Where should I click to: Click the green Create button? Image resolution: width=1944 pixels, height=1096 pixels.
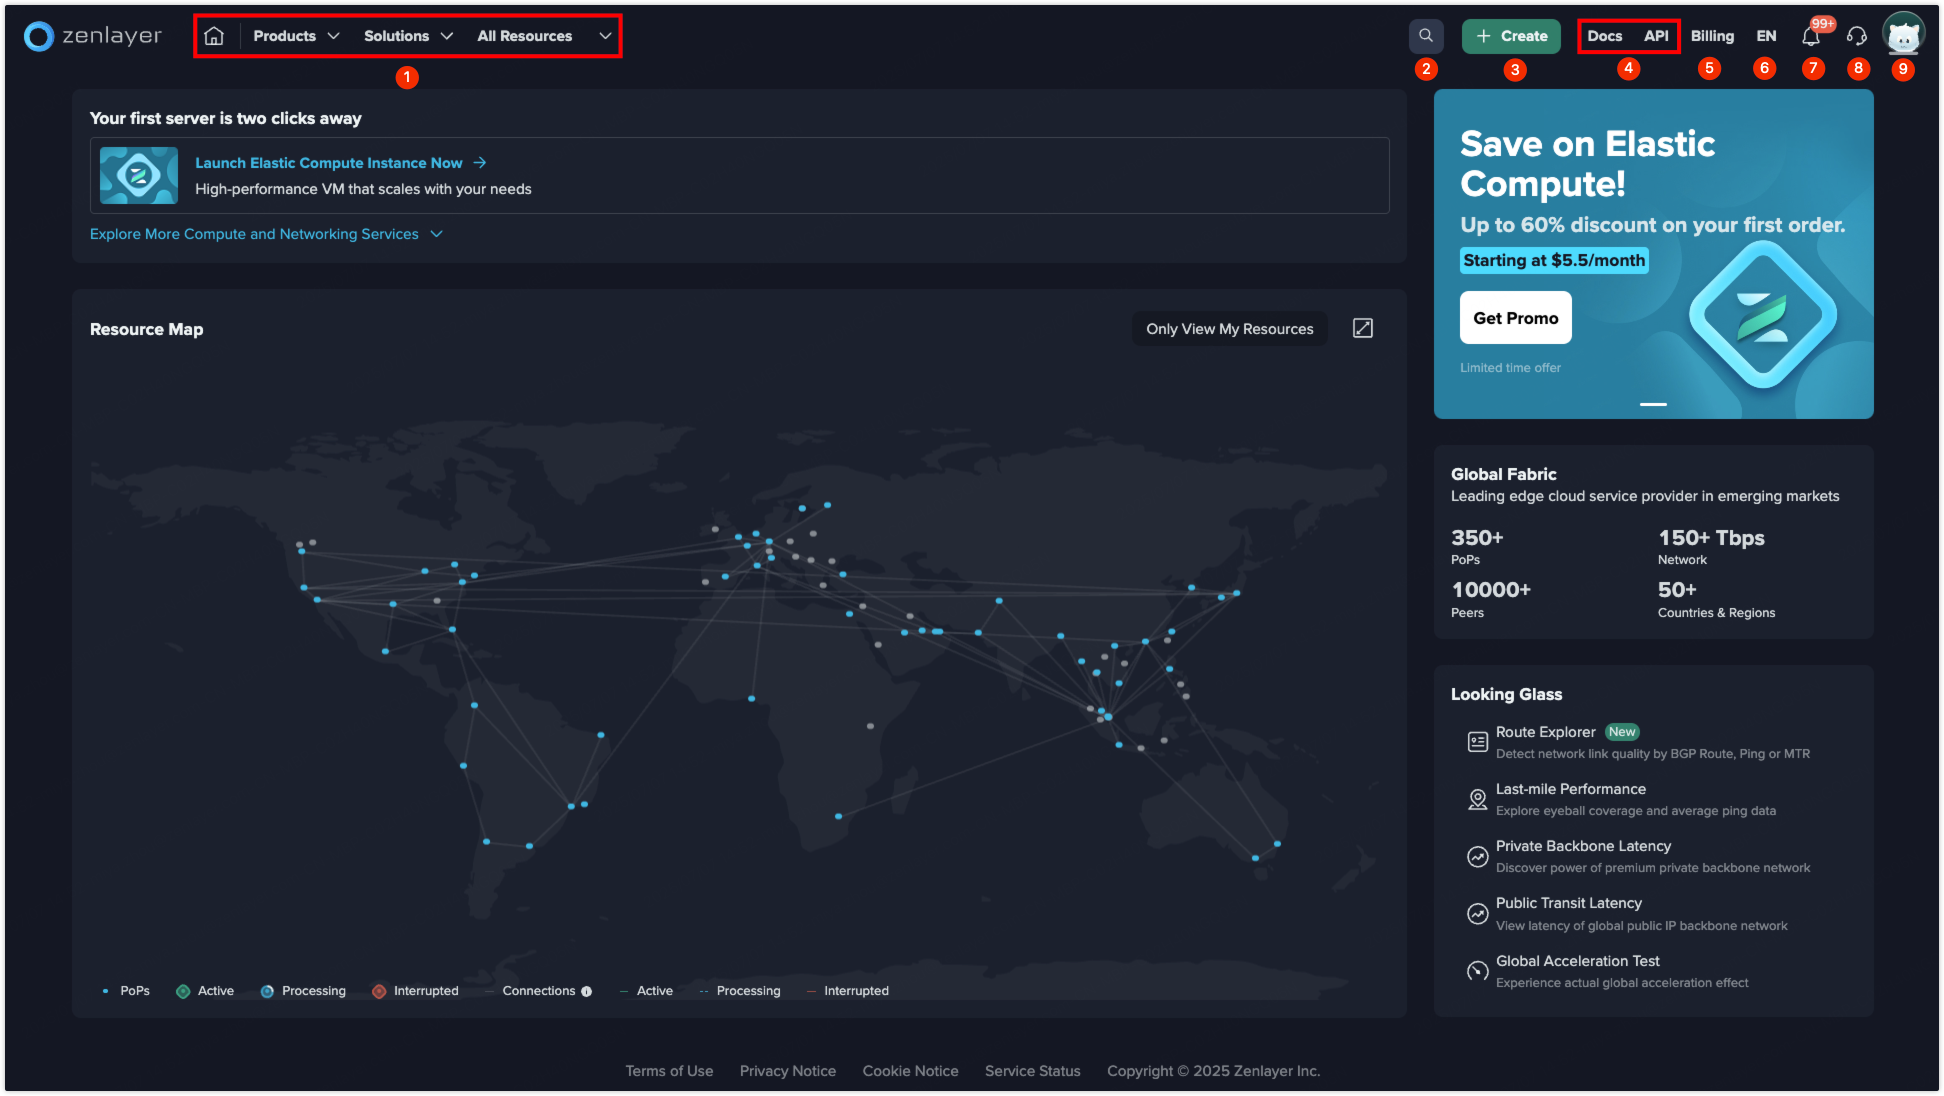pos(1511,36)
